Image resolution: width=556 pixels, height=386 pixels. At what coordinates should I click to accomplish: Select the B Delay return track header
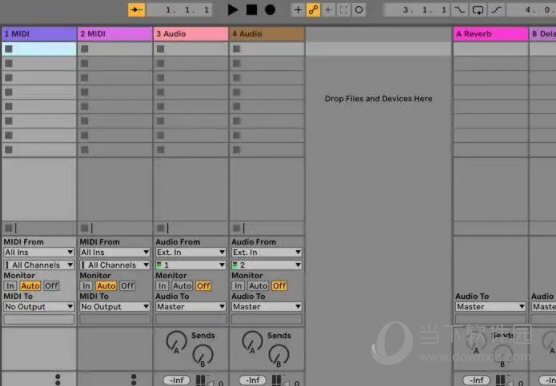point(543,34)
